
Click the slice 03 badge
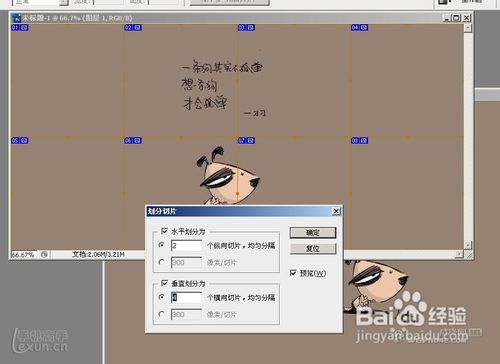pos(246,27)
